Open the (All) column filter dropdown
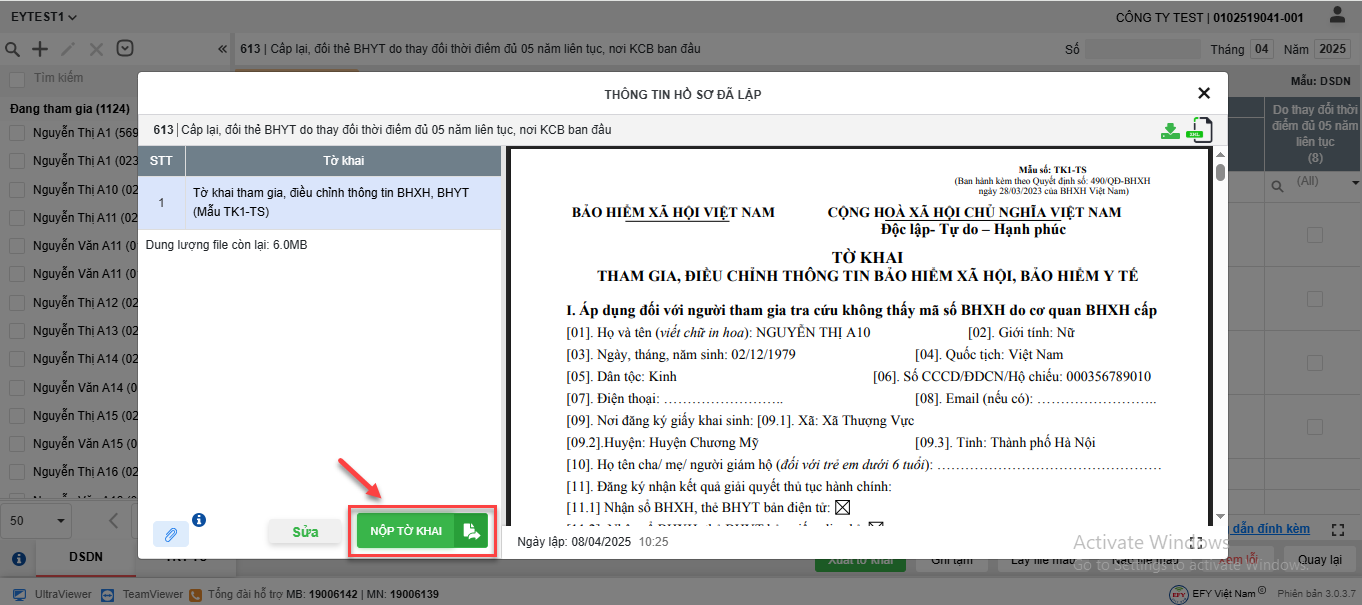The width and height of the screenshot is (1362, 605). click(1355, 183)
